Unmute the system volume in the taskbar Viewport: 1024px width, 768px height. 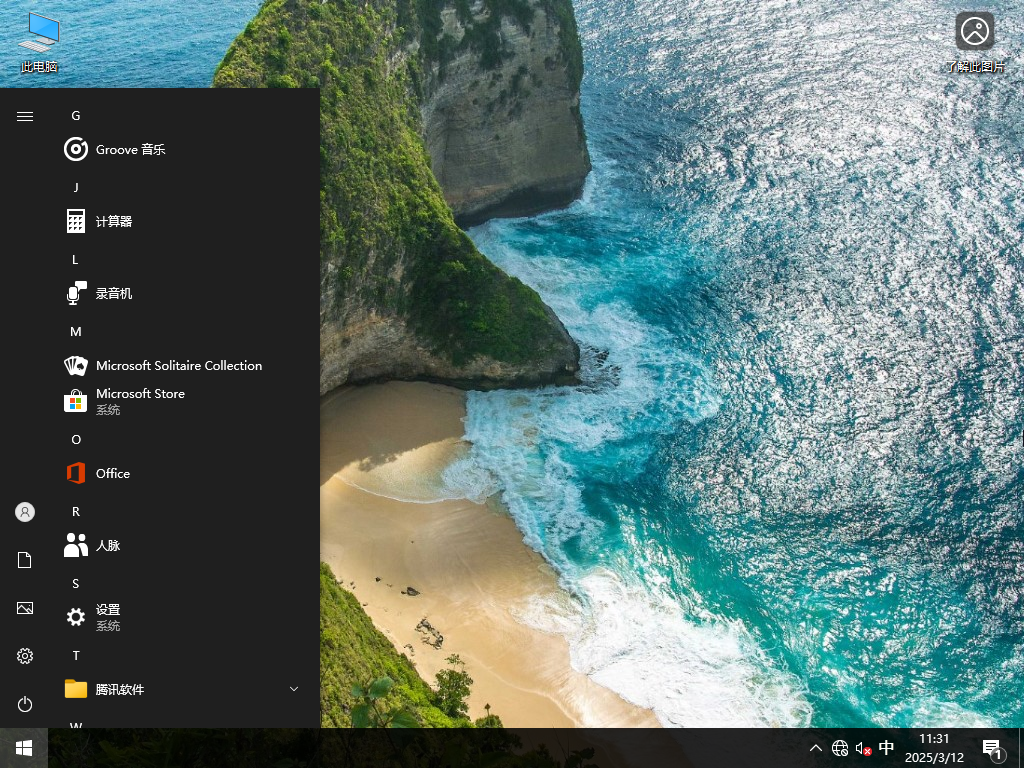coord(862,747)
